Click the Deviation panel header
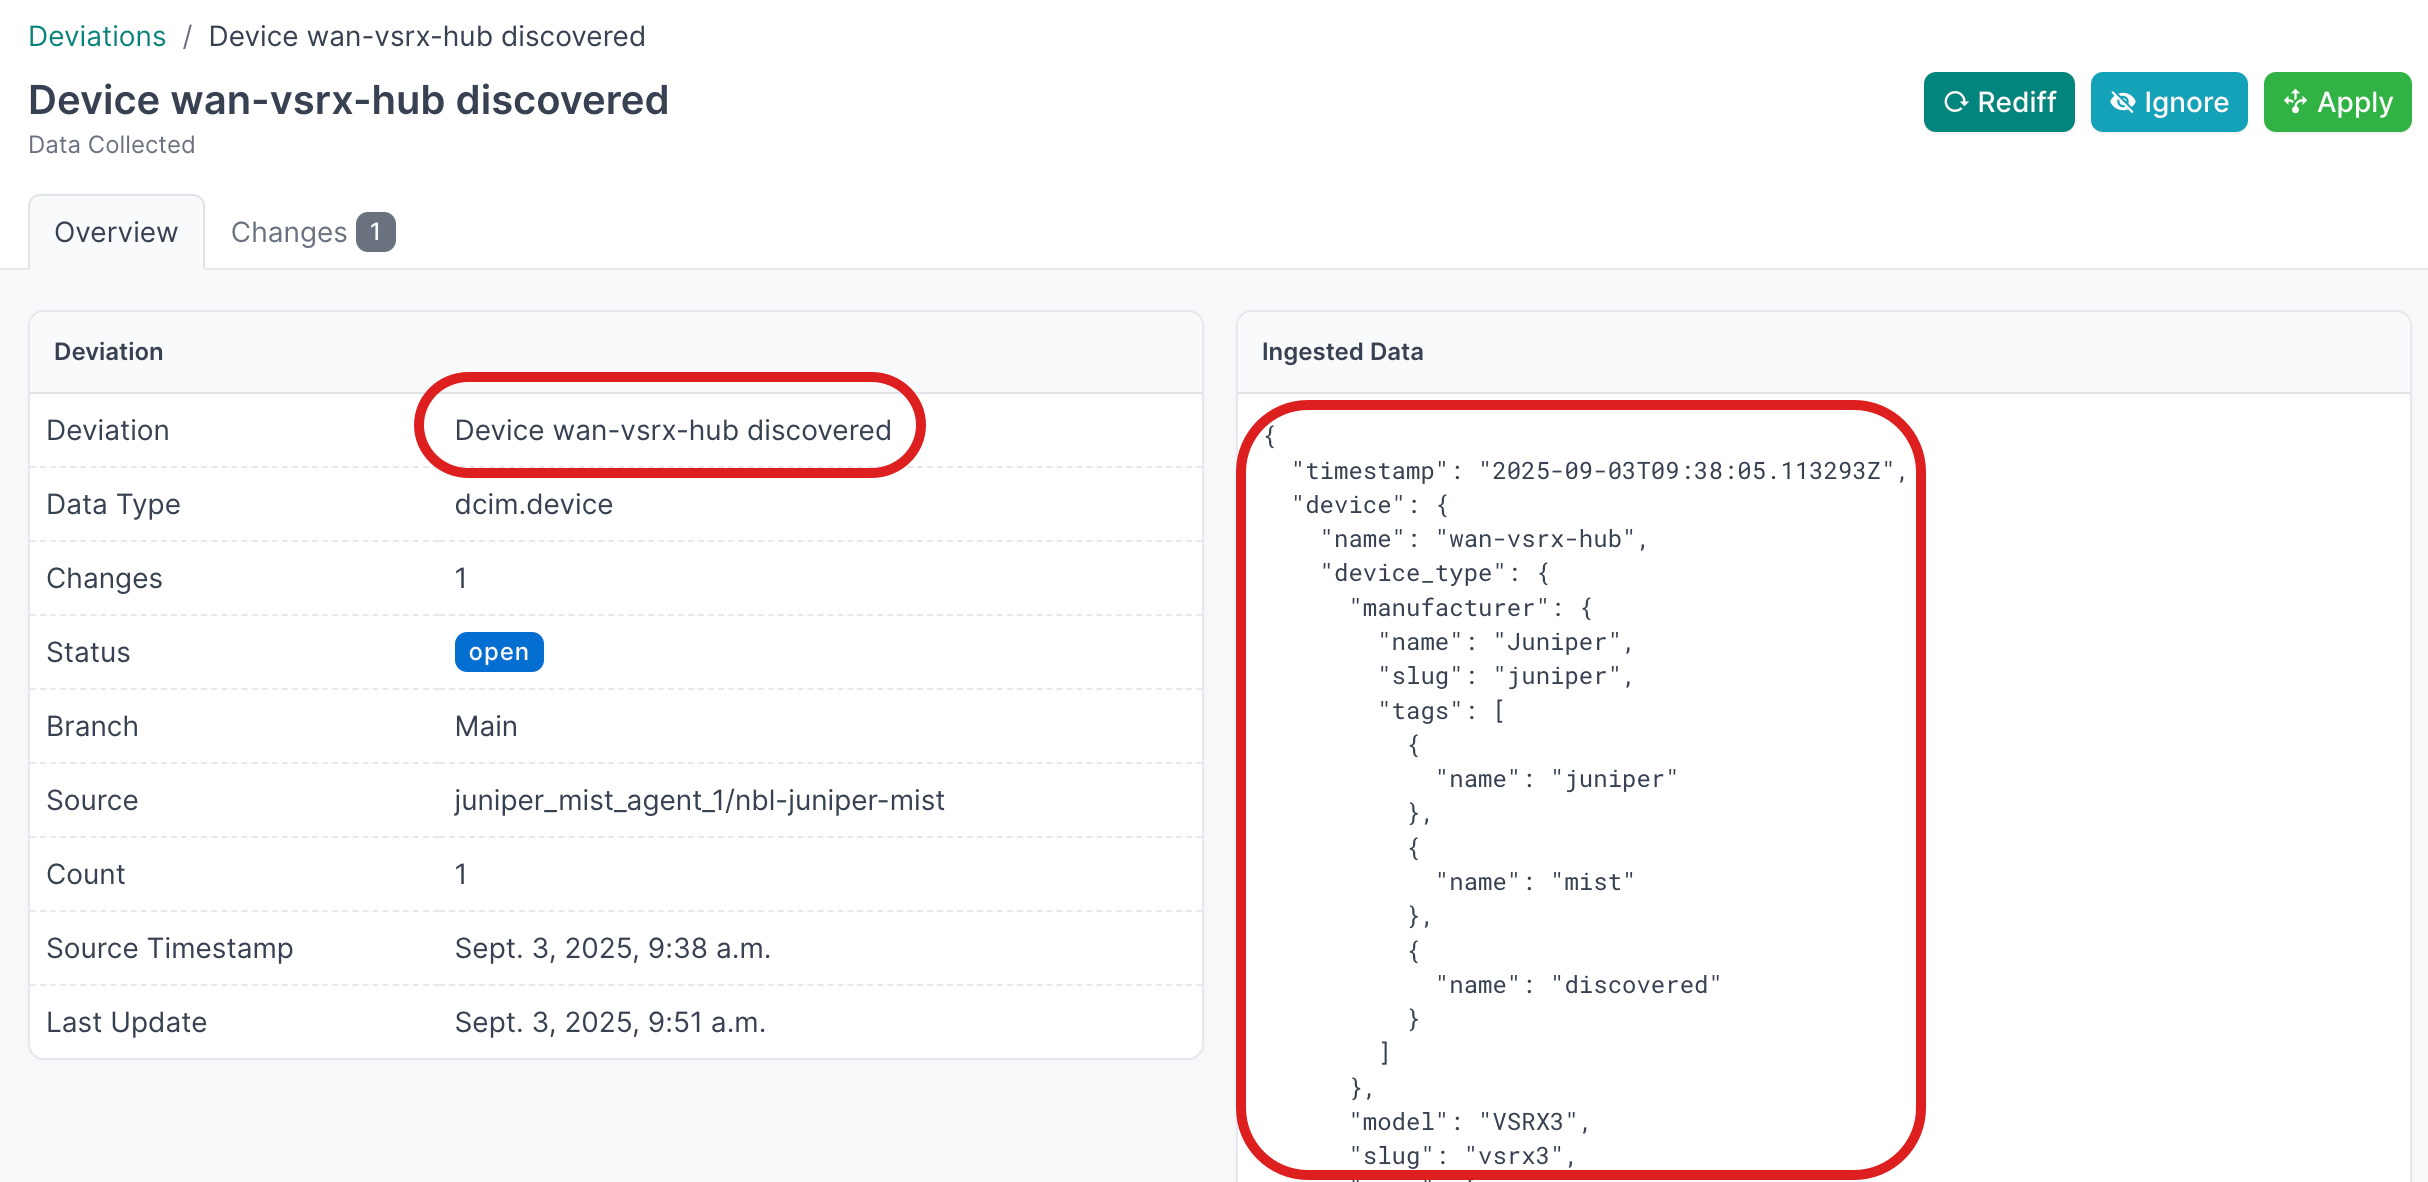The height and width of the screenshot is (1182, 2428). coord(108,352)
